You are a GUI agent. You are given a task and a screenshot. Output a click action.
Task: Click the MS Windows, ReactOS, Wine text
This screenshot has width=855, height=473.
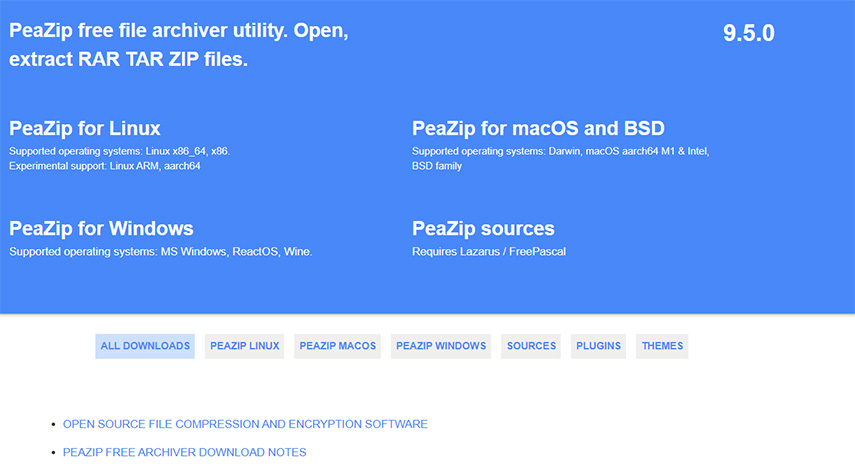click(160, 252)
